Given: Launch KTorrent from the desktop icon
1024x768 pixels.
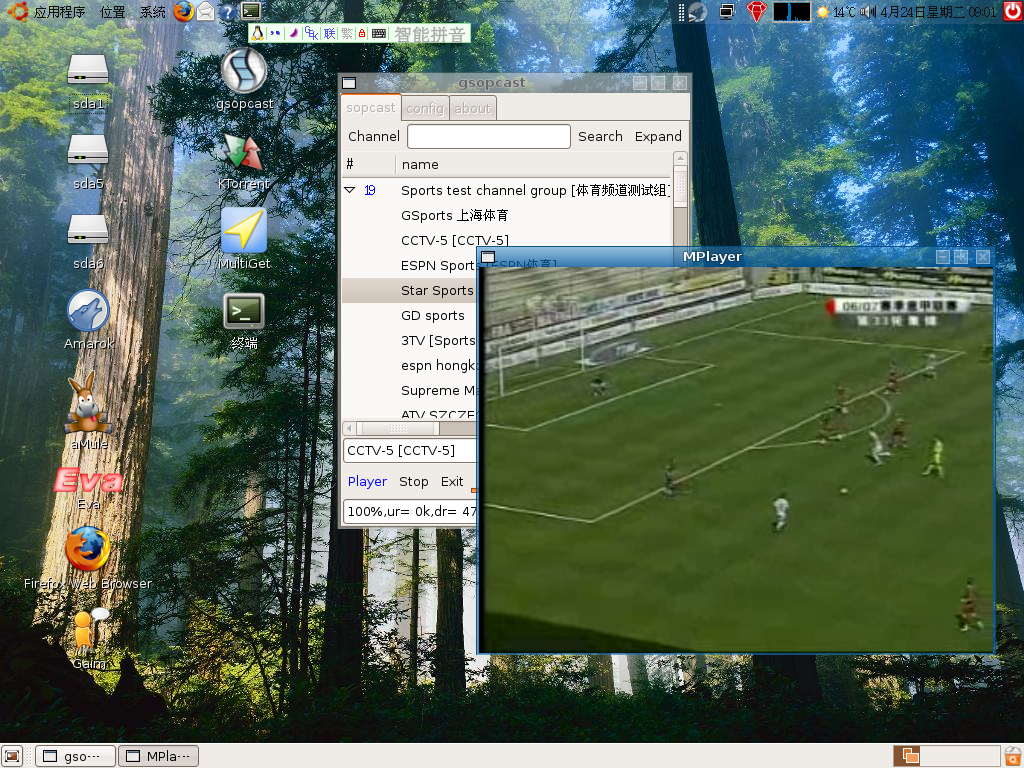Looking at the screenshot, I should 244,152.
